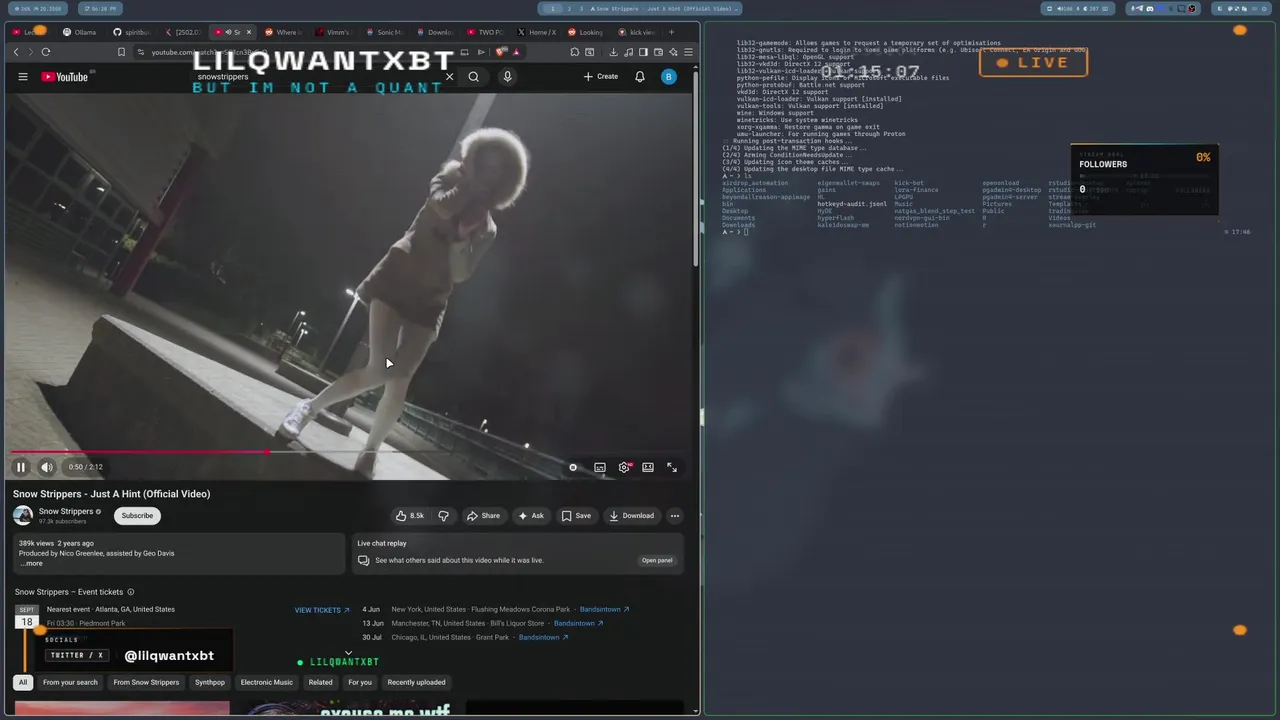
Task: Toggle subtitles/closed captions in player
Action: pyautogui.click(x=600, y=467)
